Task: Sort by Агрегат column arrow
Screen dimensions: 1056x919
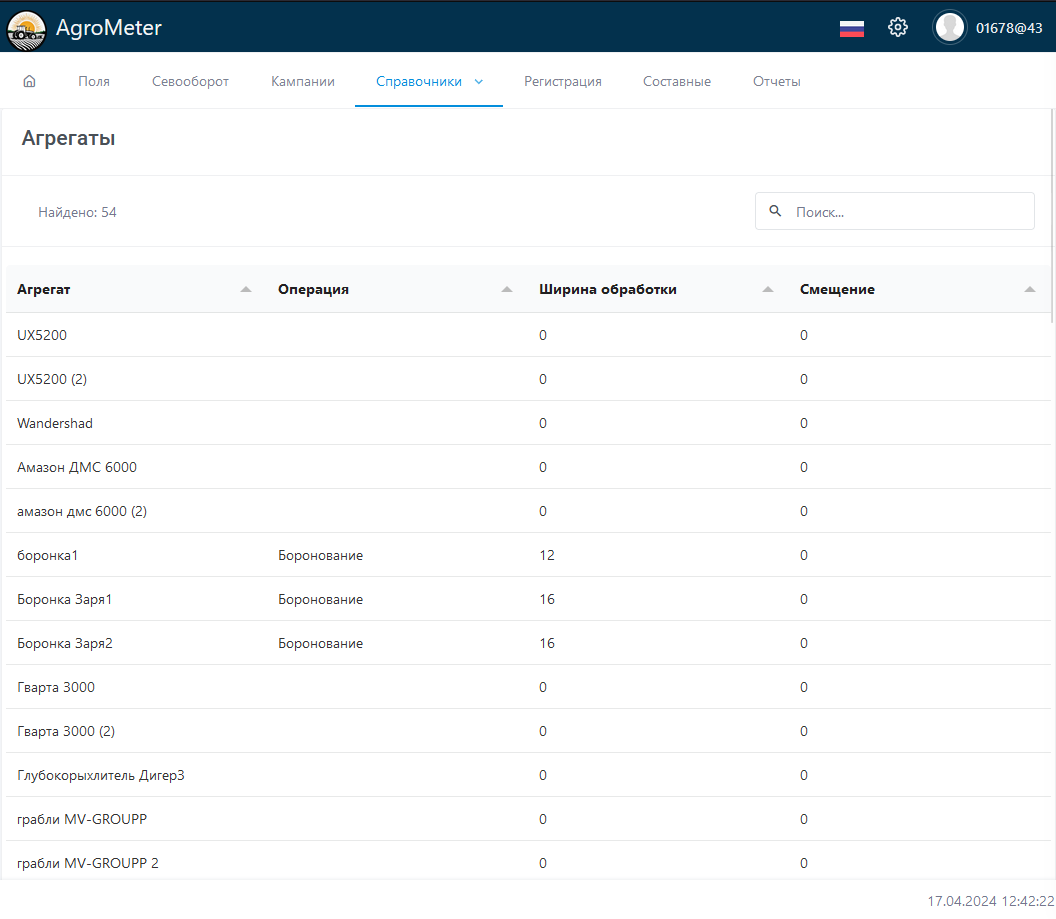Action: (x=246, y=289)
